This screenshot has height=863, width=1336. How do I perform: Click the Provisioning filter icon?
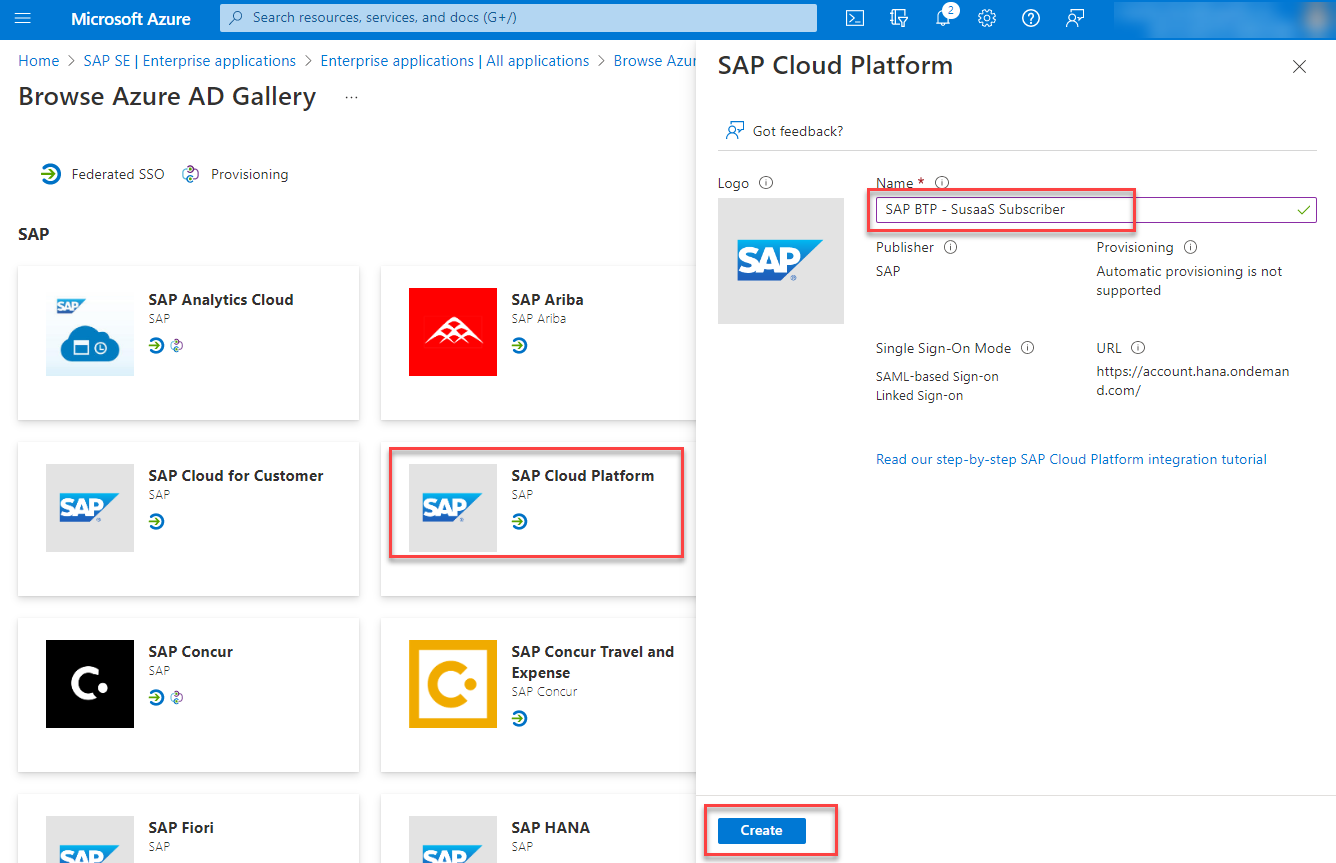coord(191,174)
